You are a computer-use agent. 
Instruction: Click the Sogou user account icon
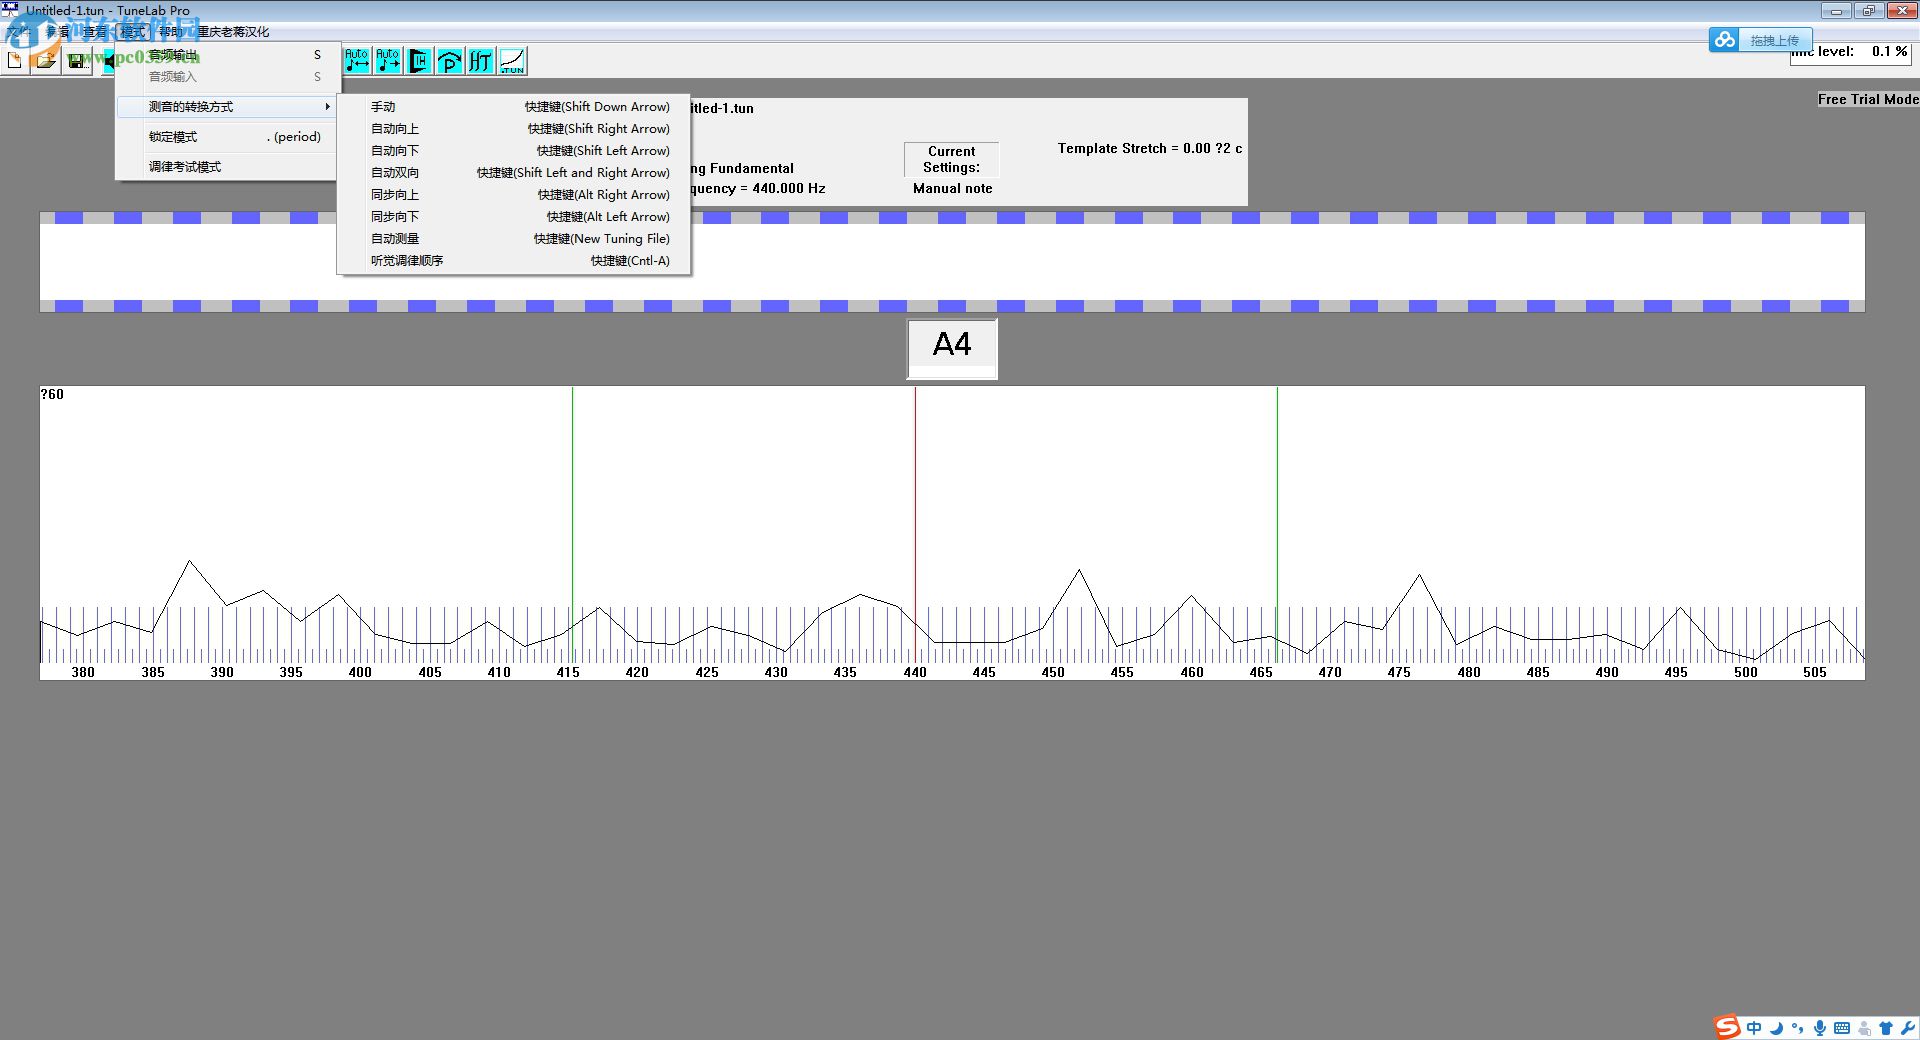(1864, 1028)
